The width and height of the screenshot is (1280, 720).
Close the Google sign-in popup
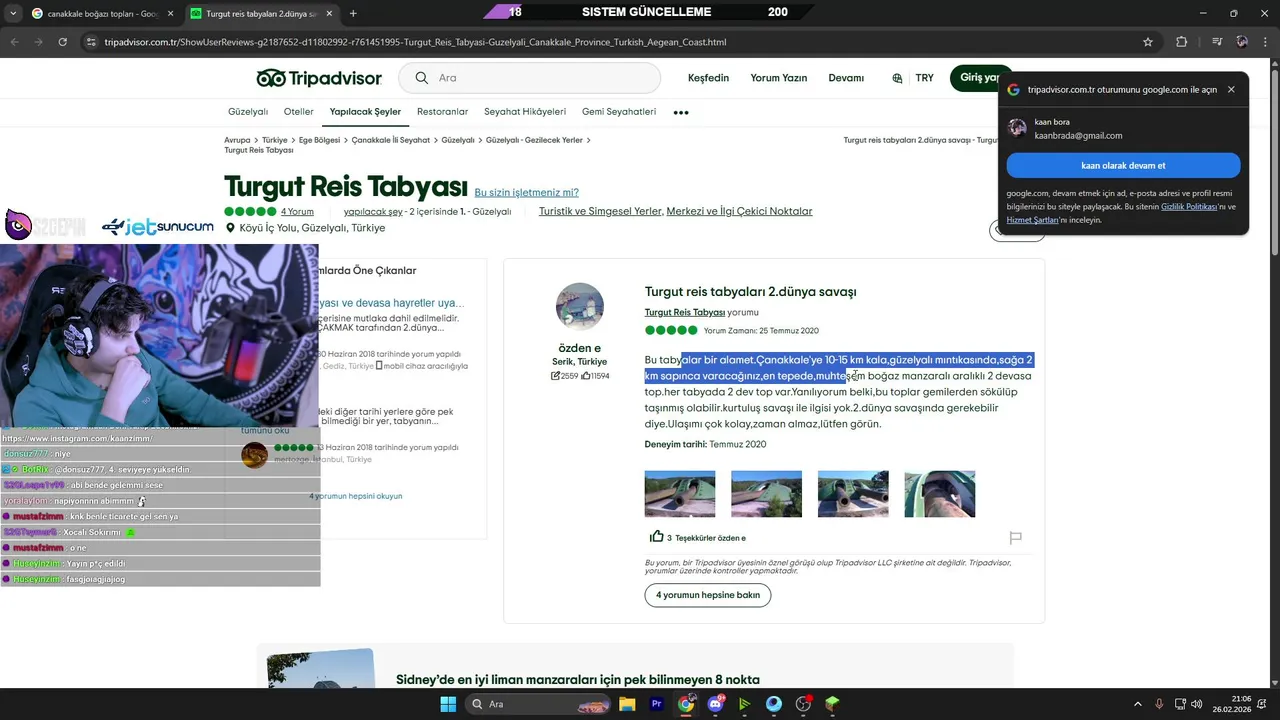(1231, 89)
